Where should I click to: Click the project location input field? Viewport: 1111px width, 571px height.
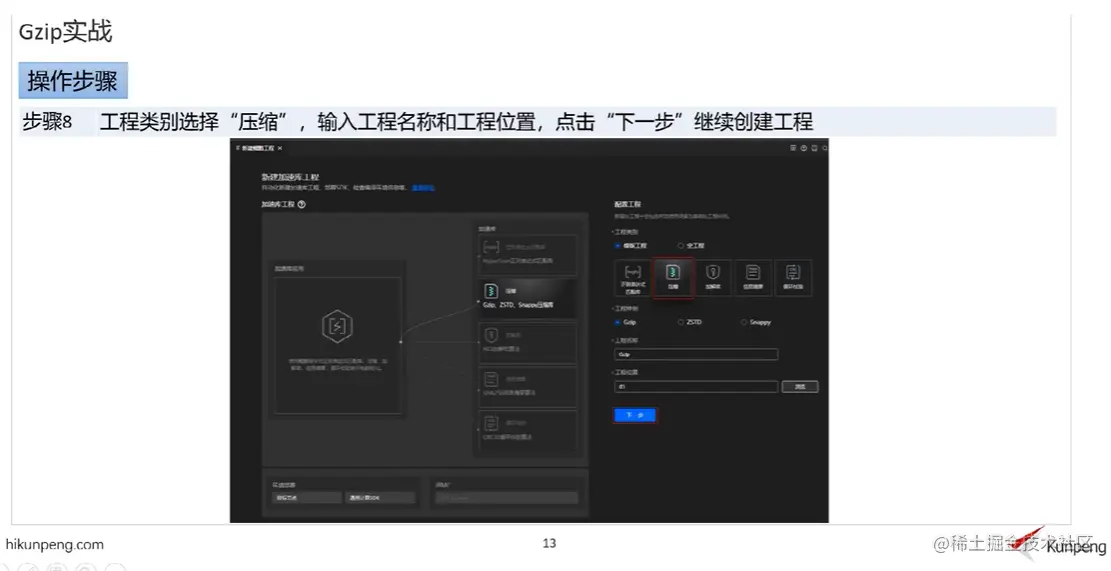tap(696, 387)
